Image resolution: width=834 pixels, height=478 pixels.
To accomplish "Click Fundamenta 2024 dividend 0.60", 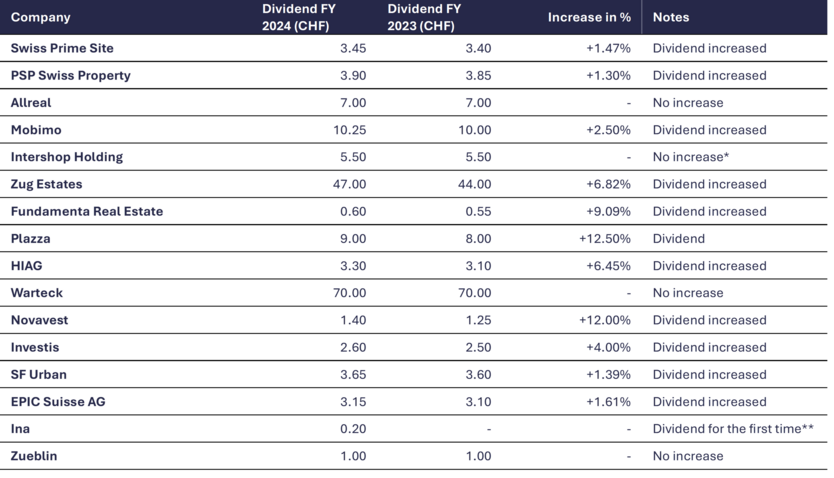I will tap(353, 211).
